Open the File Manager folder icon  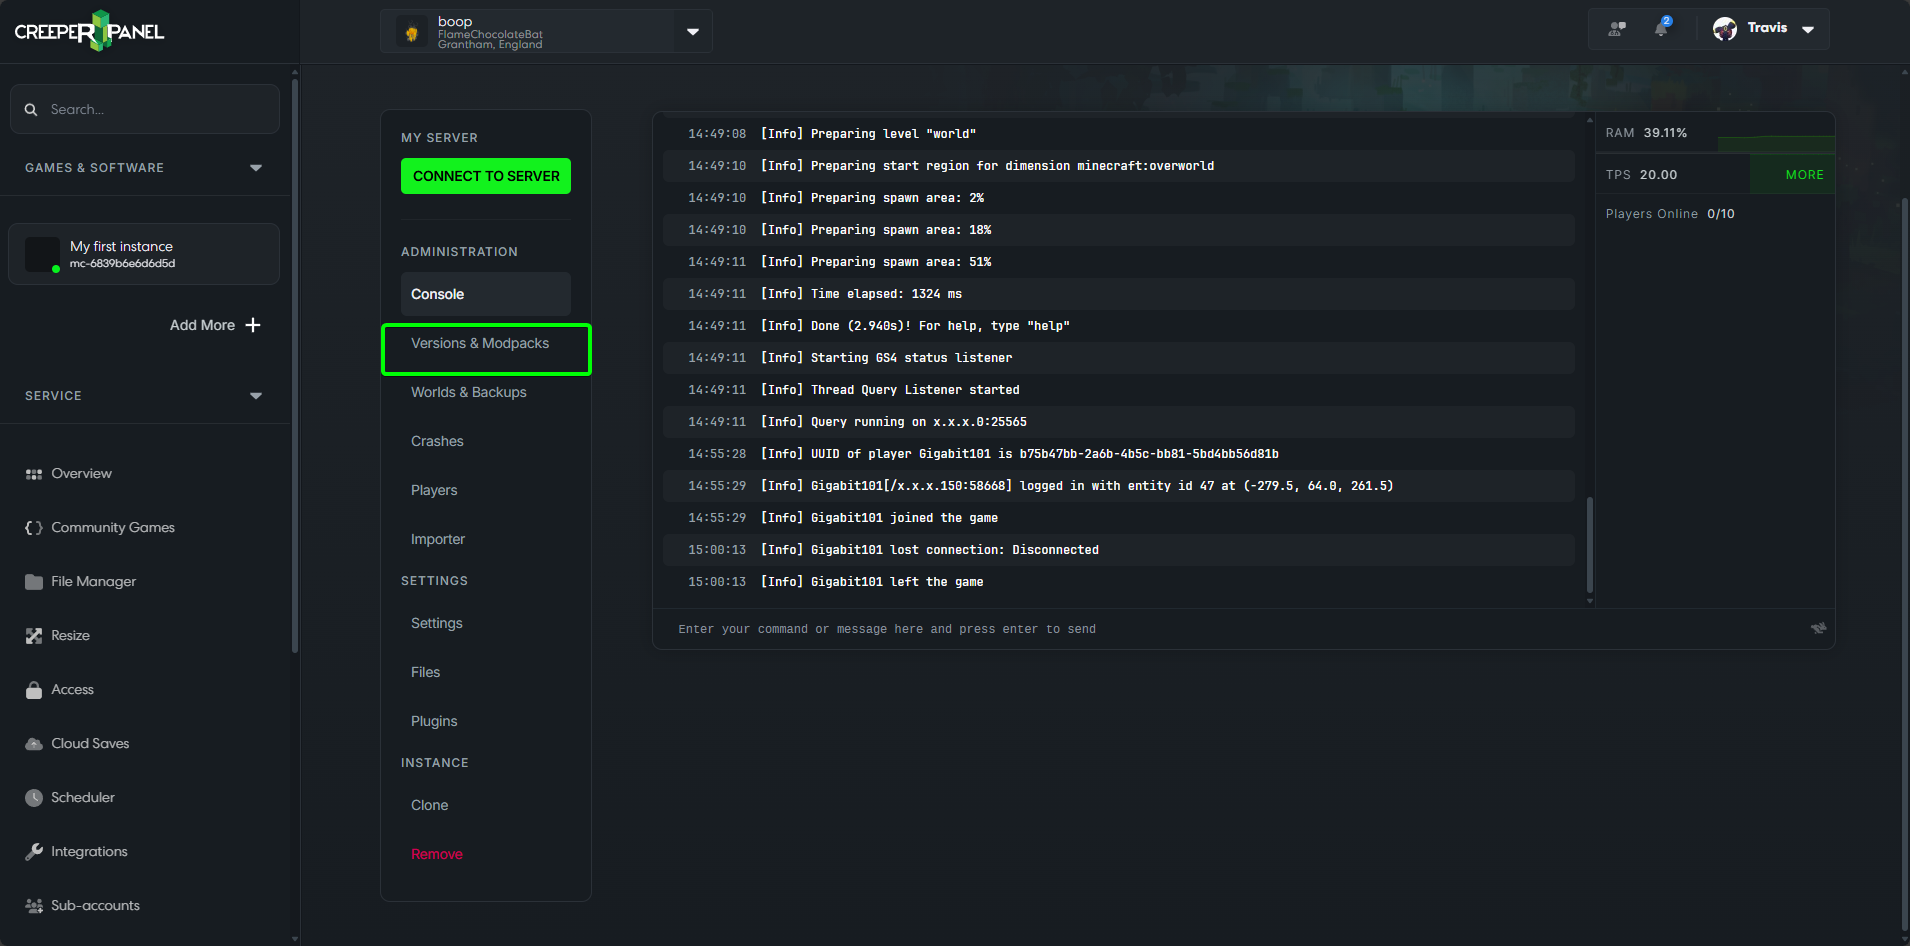pos(33,581)
